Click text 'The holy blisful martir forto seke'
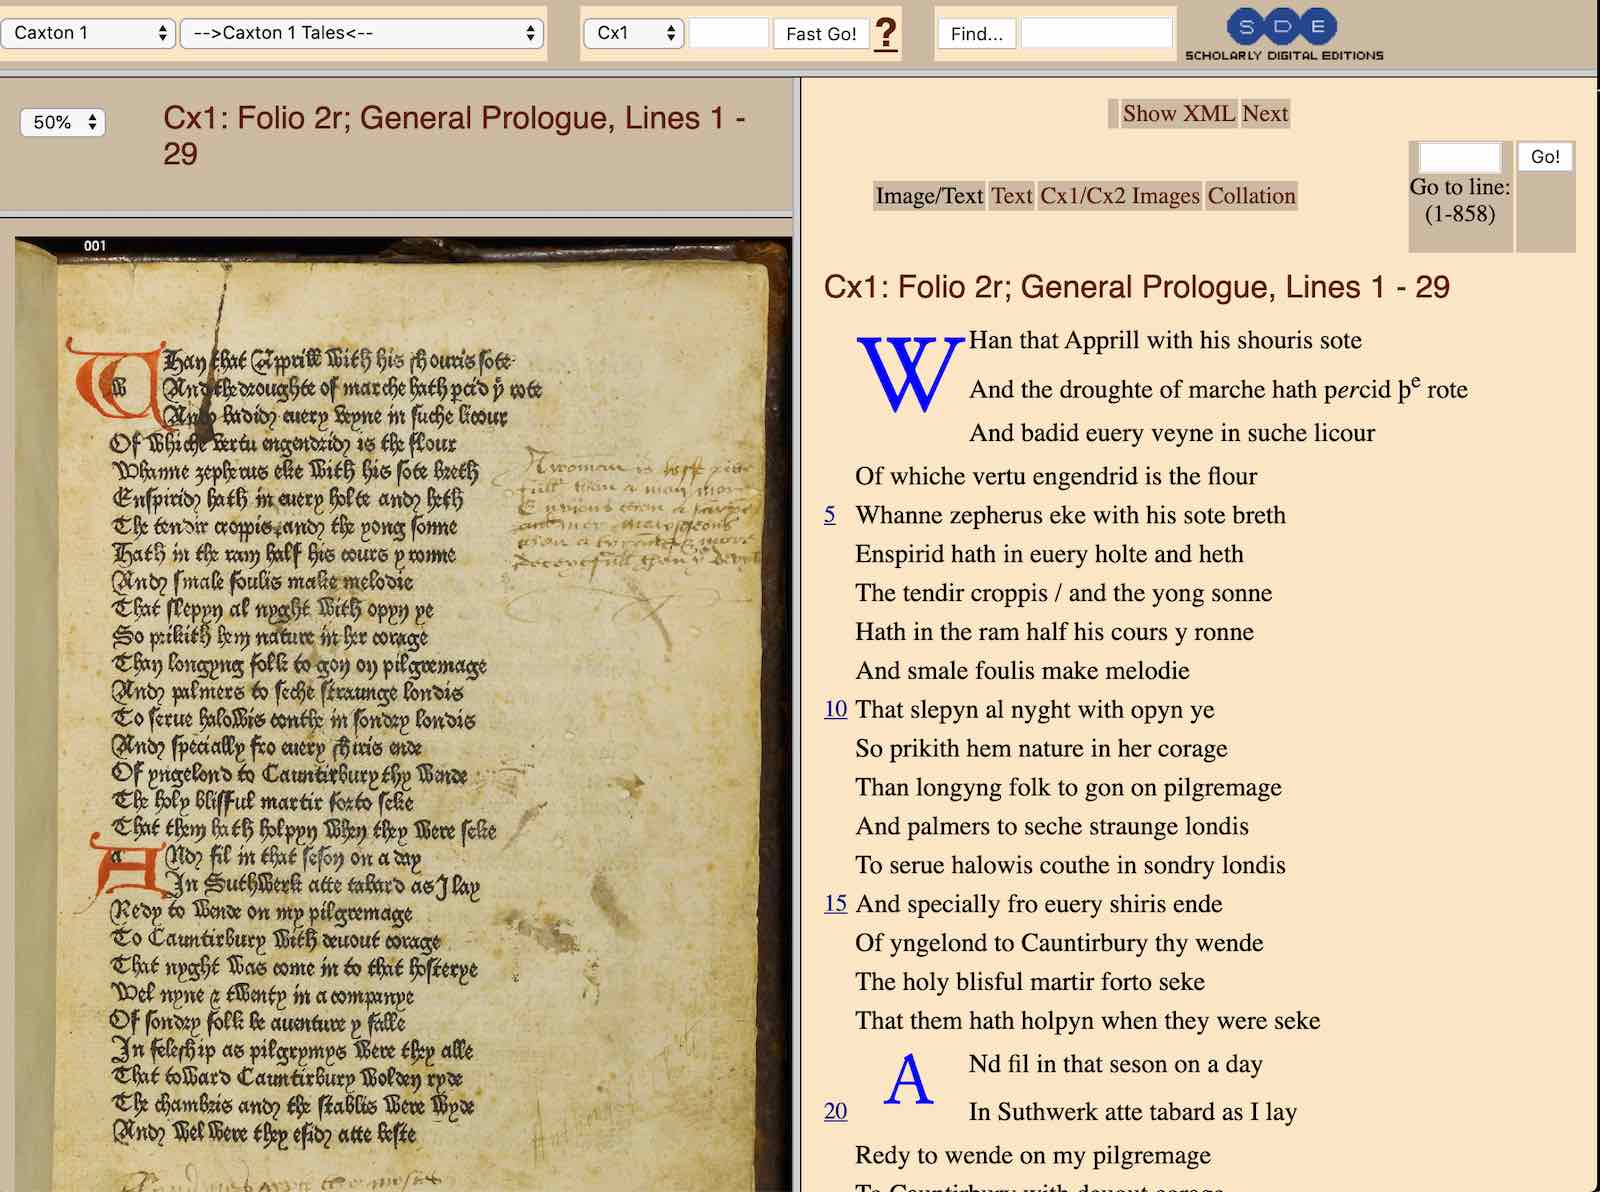 pyautogui.click(x=1030, y=982)
